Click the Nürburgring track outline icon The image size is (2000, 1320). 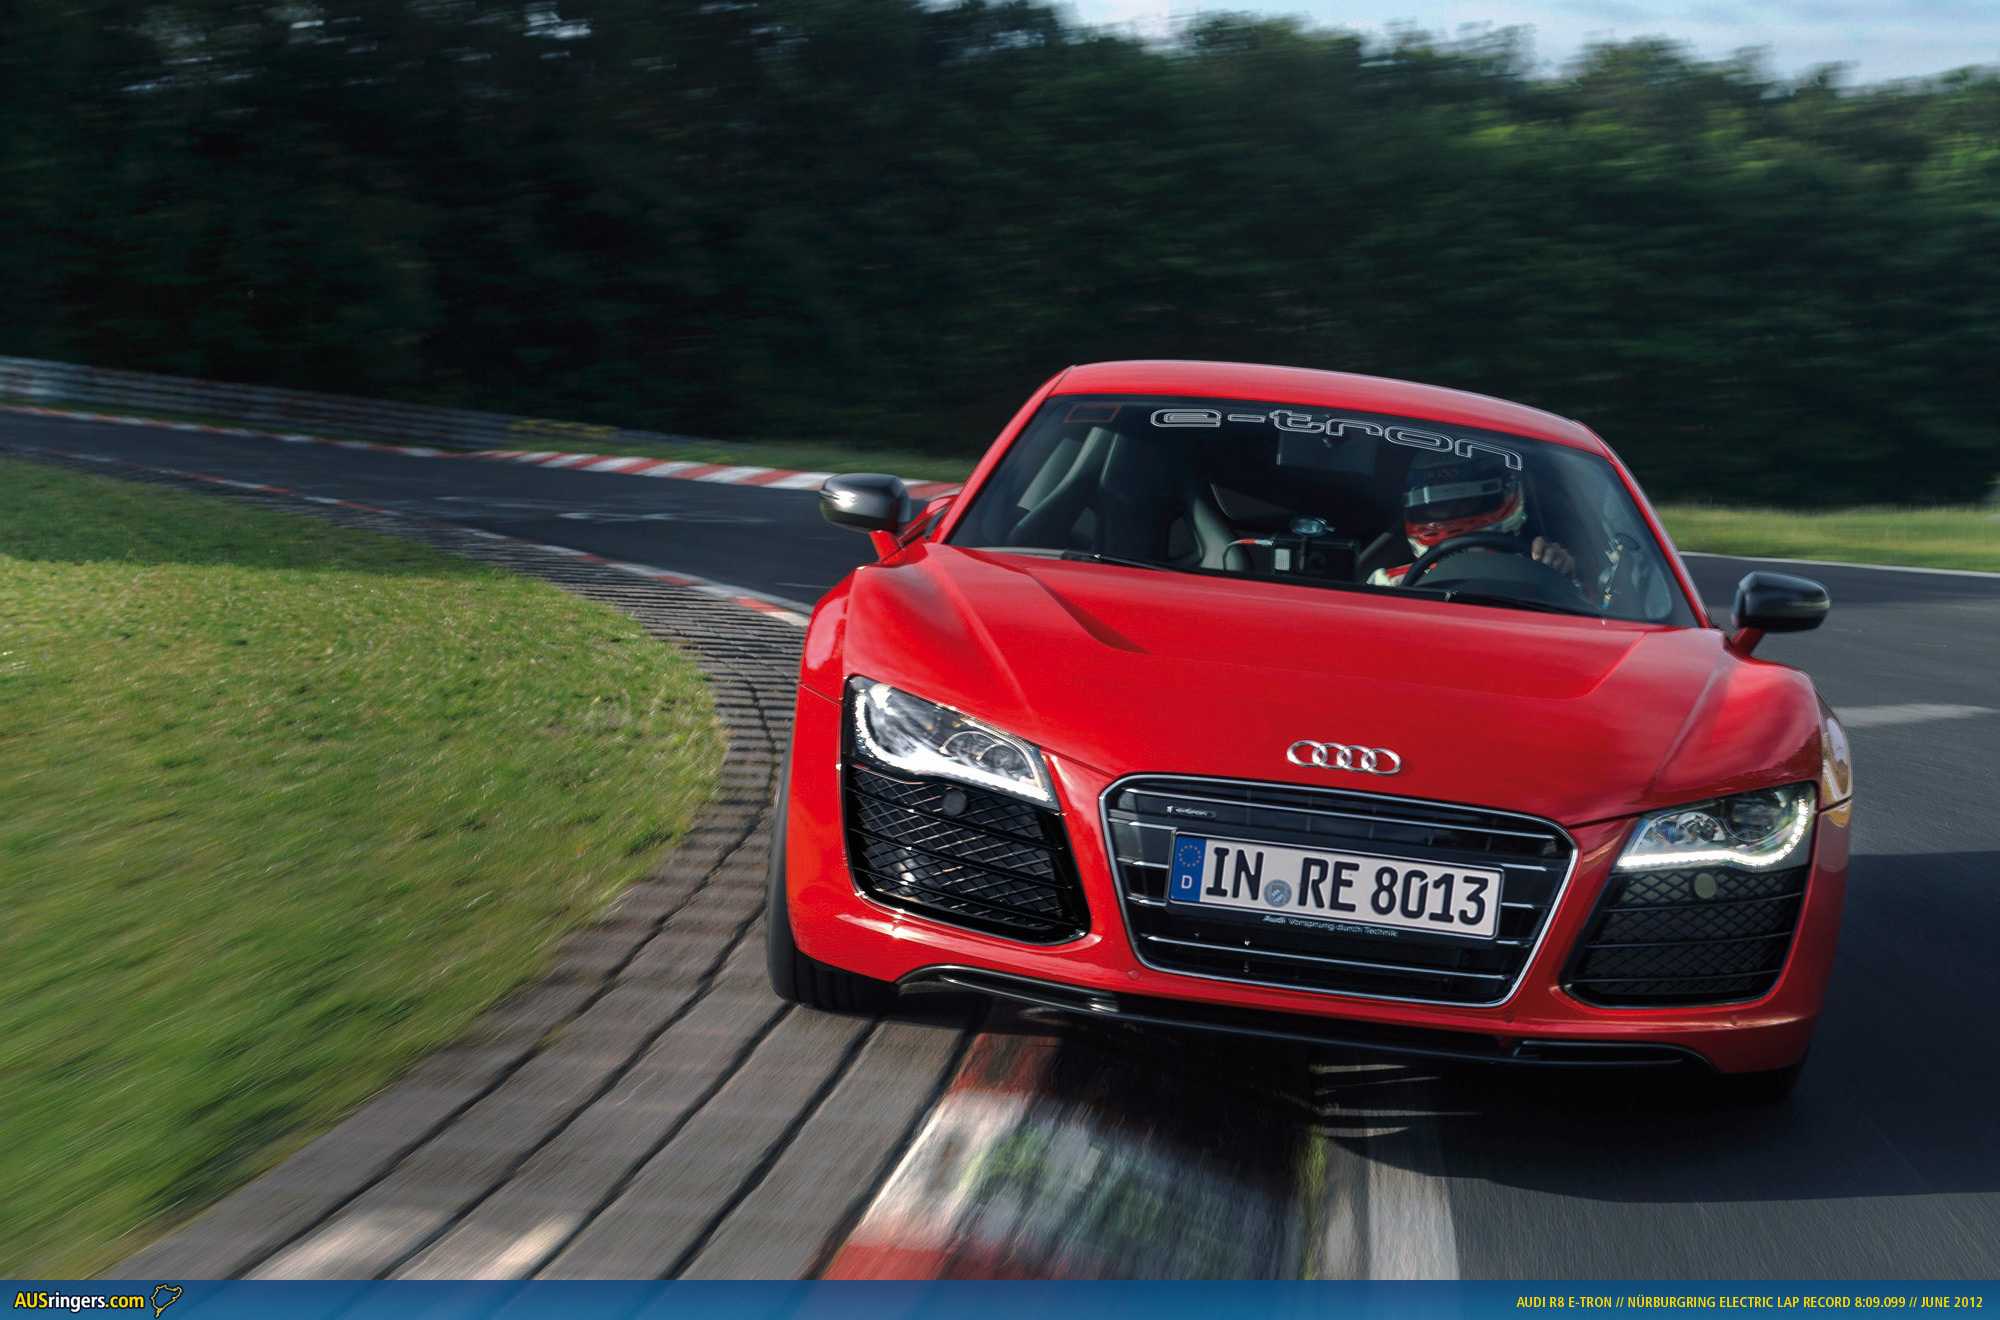pos(166,1300)
